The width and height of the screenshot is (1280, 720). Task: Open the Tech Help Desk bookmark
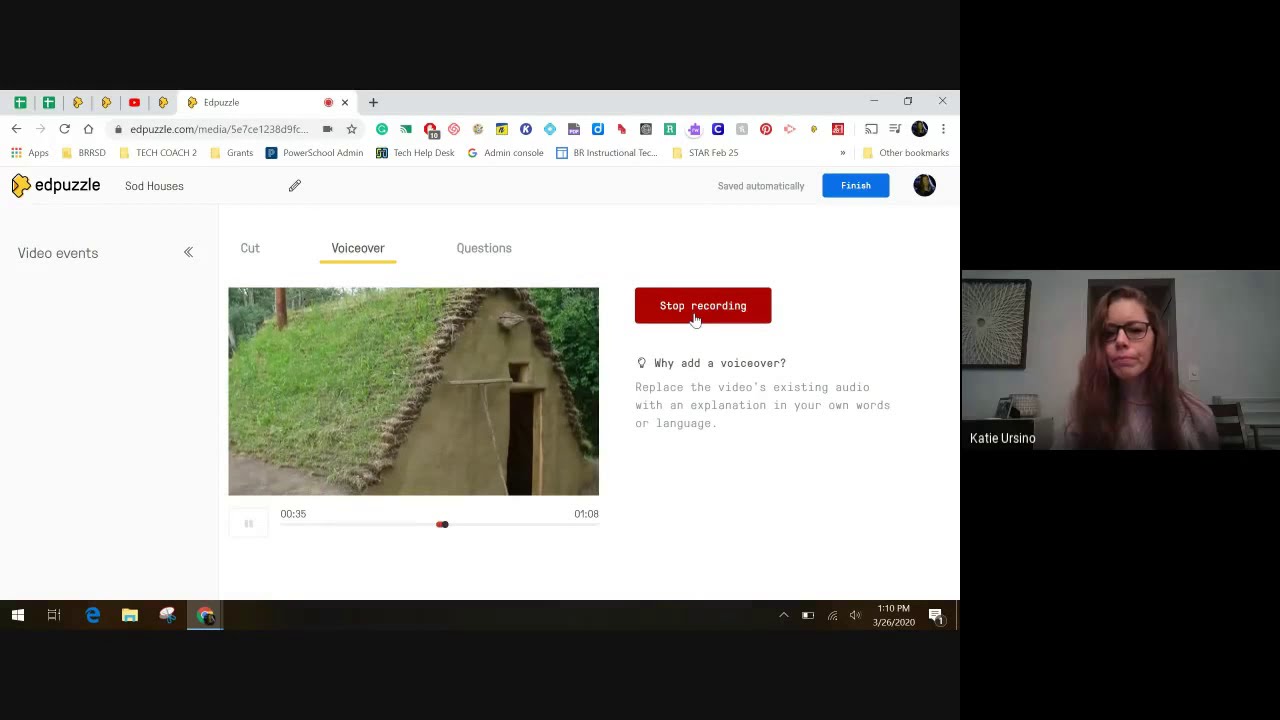click(x=415, y=153)
